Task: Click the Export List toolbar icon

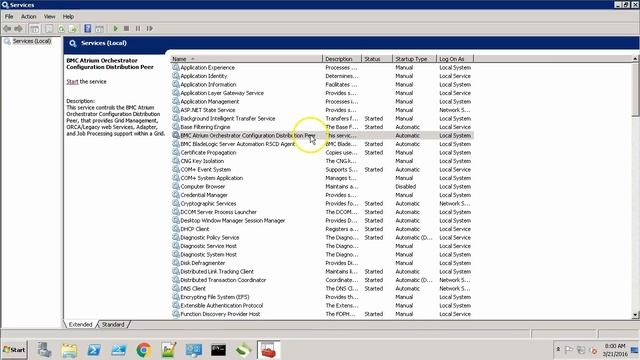Action: tap(73, 29)
